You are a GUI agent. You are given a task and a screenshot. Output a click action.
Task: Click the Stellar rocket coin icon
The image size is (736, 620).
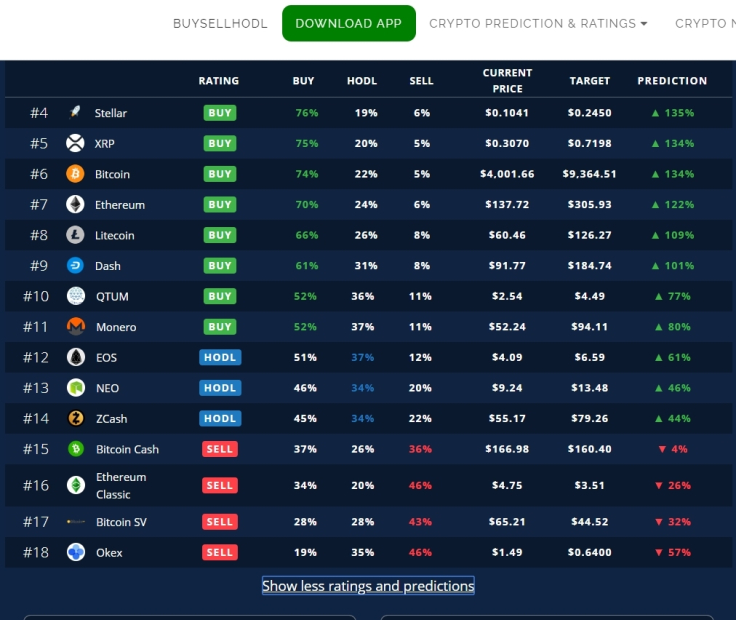75,113
